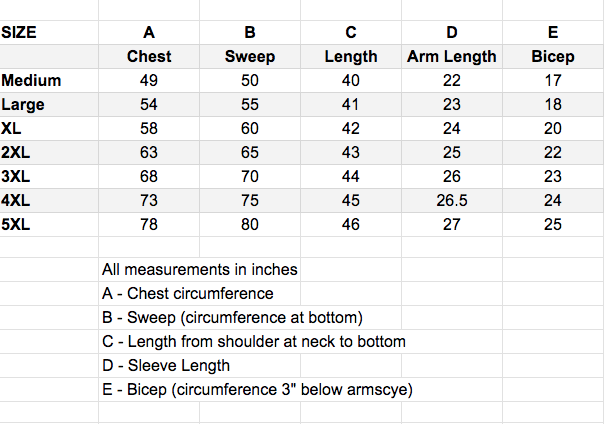This screenshot has width=604, height=424.
Task: Click the Length column header cell
Action: tap(351, 56)
